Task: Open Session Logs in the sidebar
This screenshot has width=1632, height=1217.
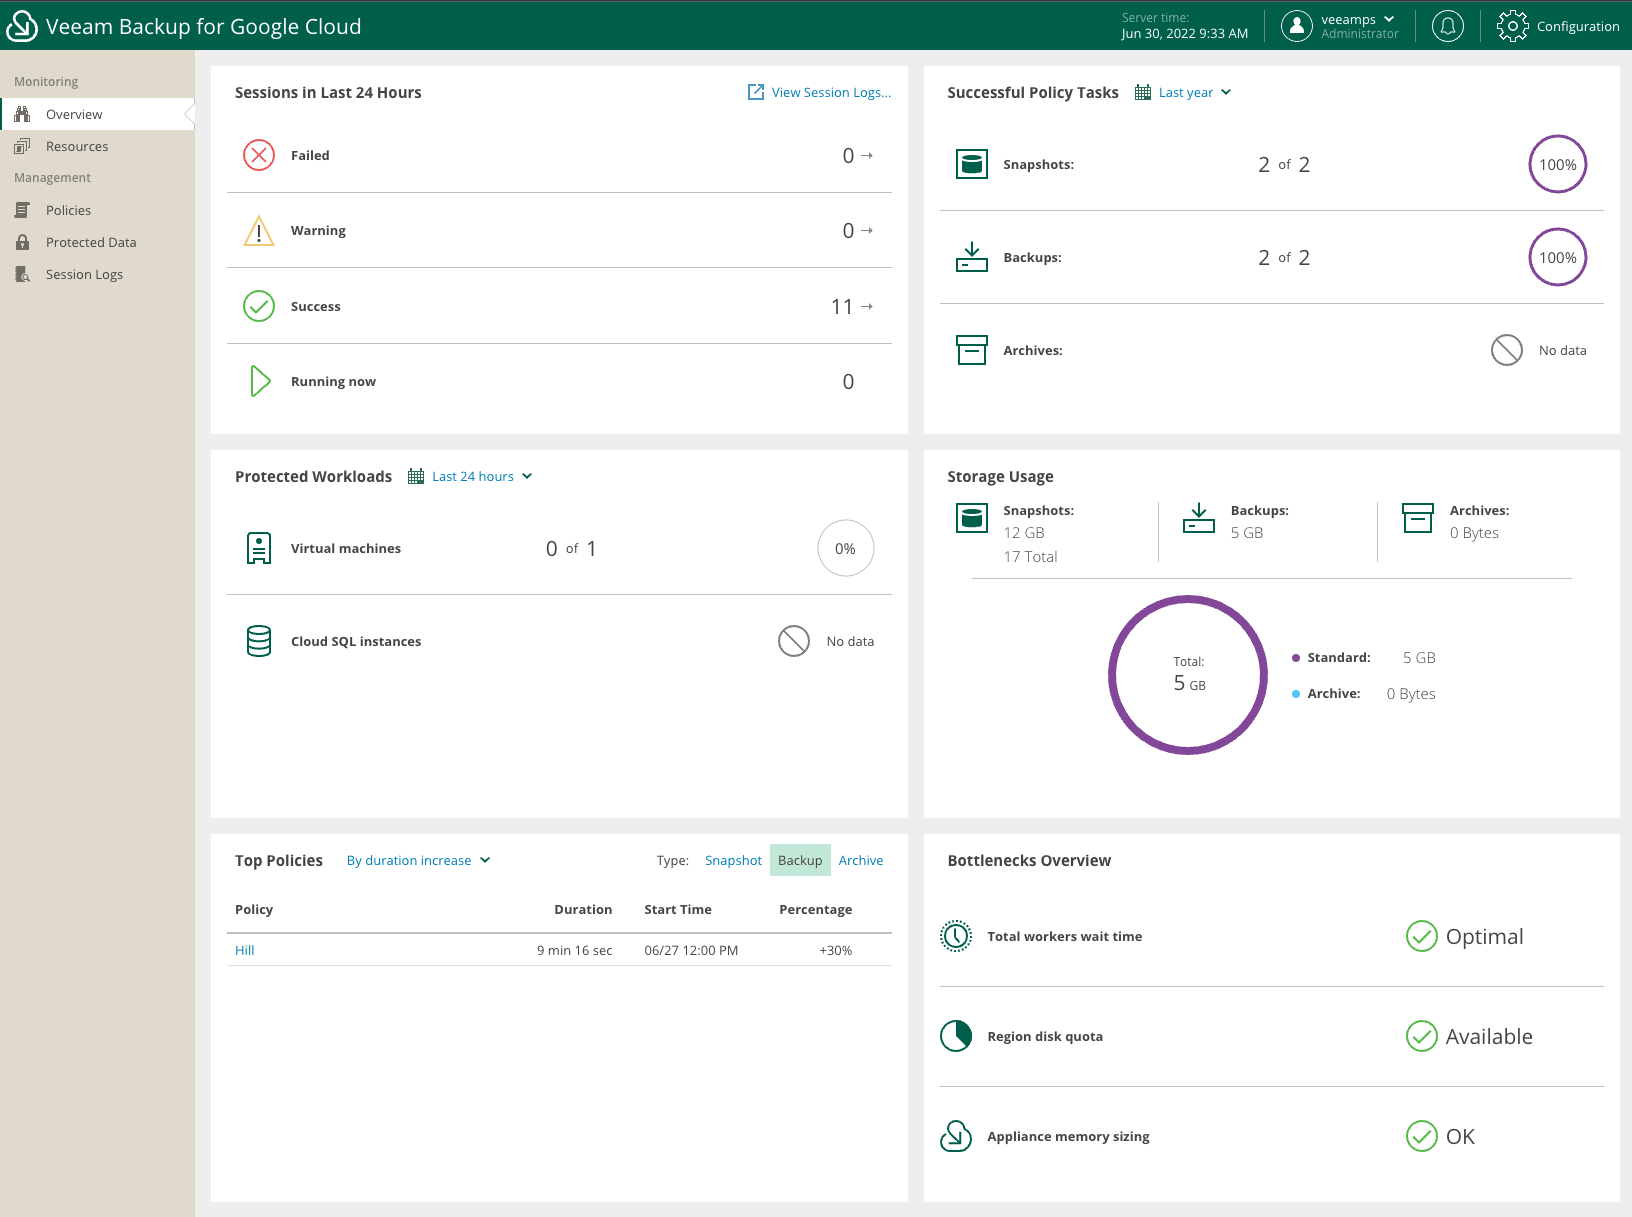Action: pos(97,274)
